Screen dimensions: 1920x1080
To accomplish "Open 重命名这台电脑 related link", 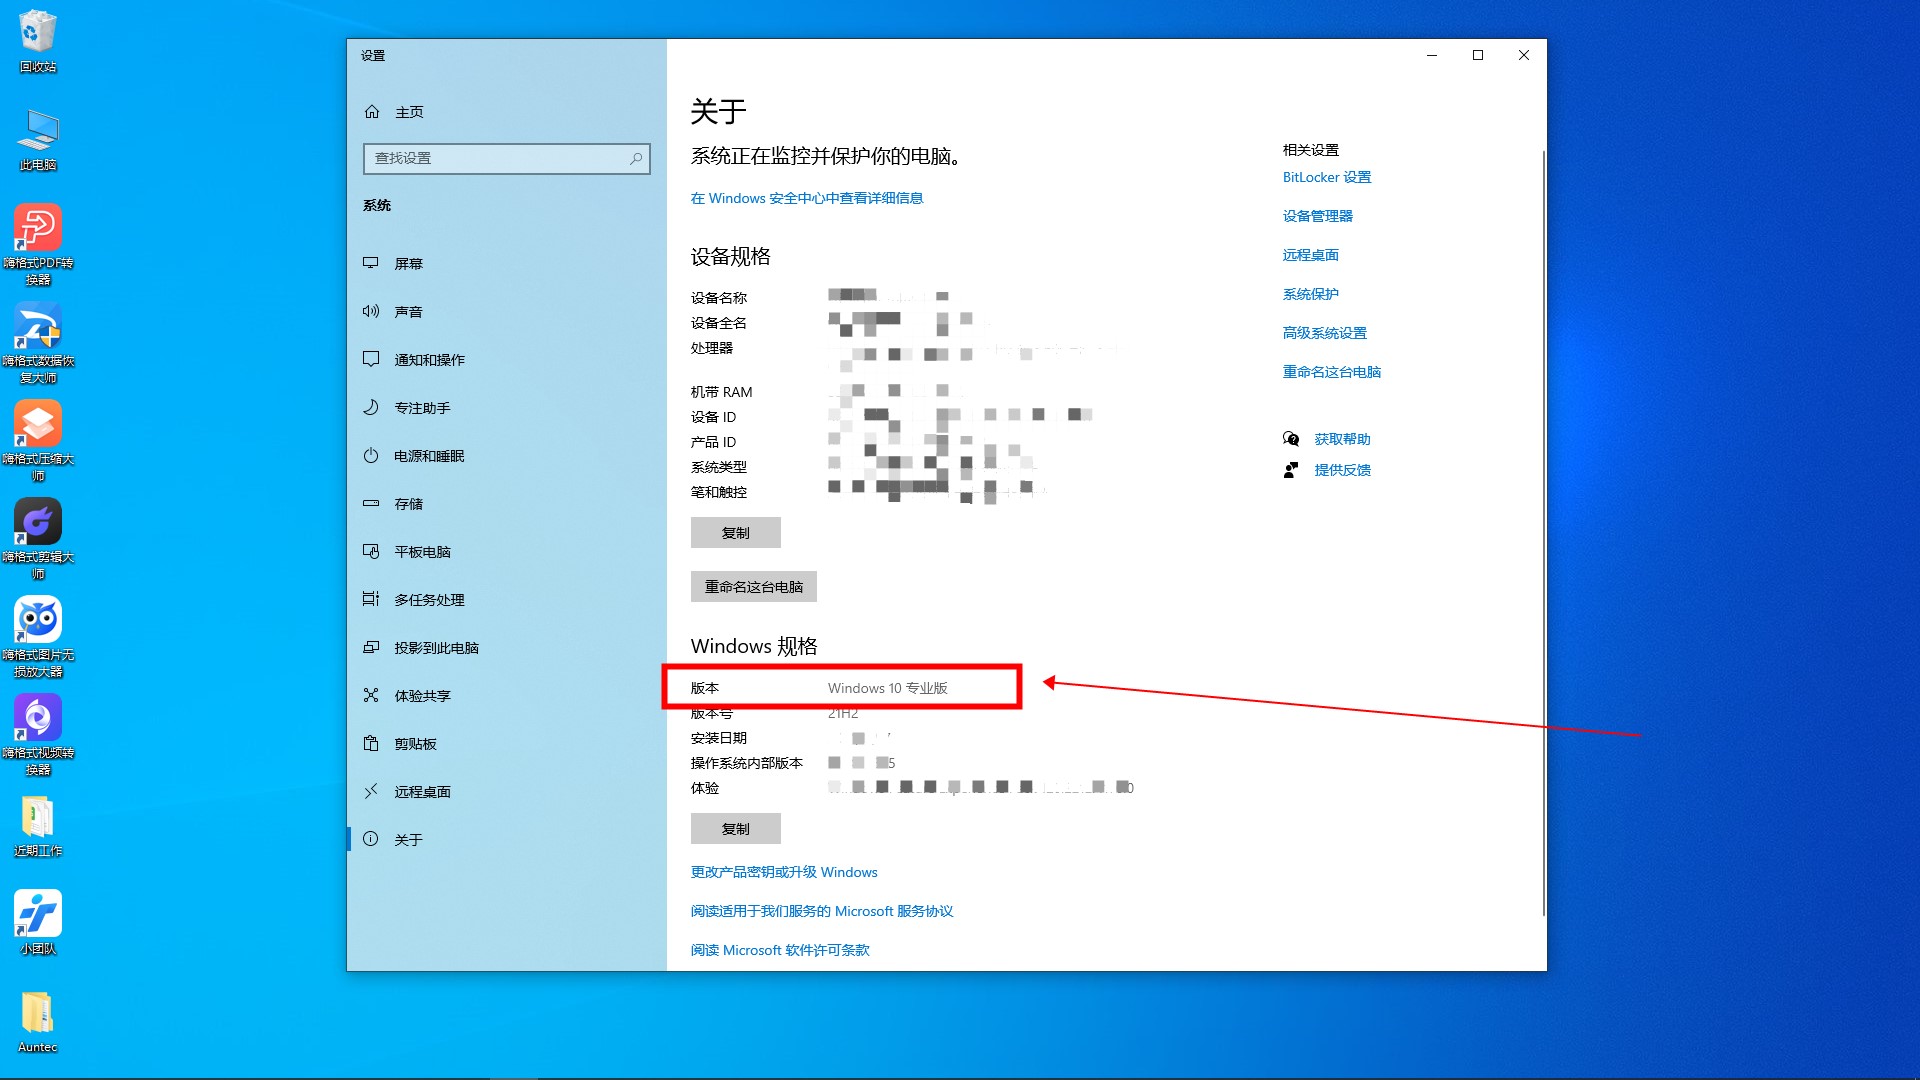I will pos(1332,372).
